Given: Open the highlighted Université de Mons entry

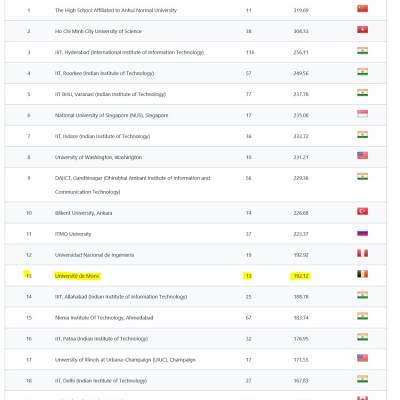Looking at the screenshot, I should [x=77, y=276].
